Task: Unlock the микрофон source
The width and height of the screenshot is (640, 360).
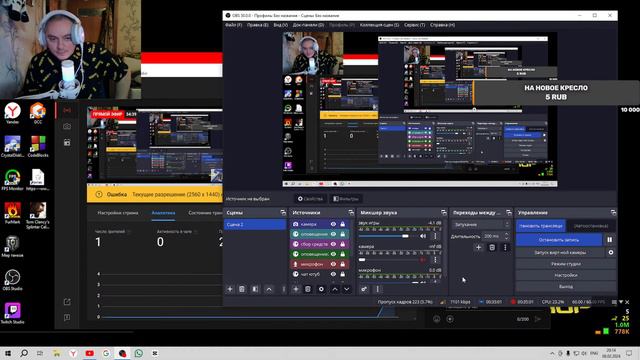Action: pyautogui.click(x=343, y=264)
